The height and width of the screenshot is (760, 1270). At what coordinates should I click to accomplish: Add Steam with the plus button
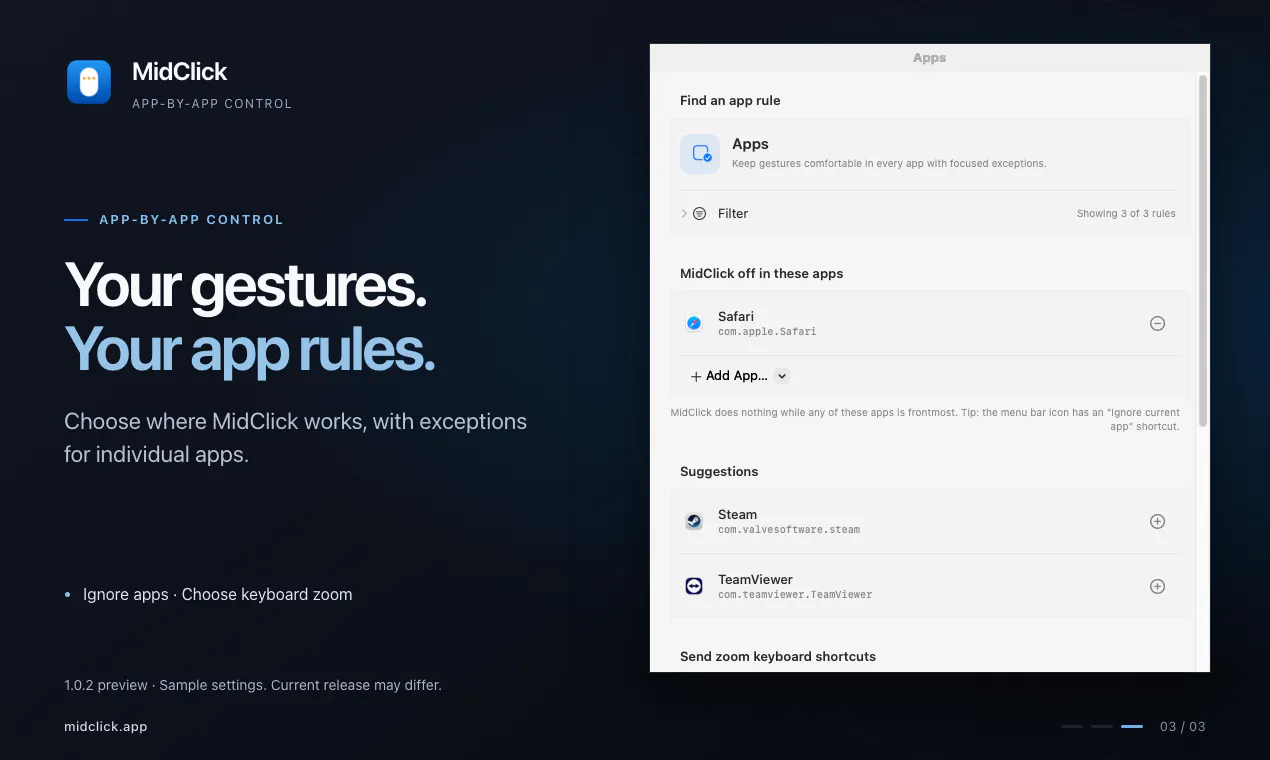pyautogui.click(x=1157, y=521)
